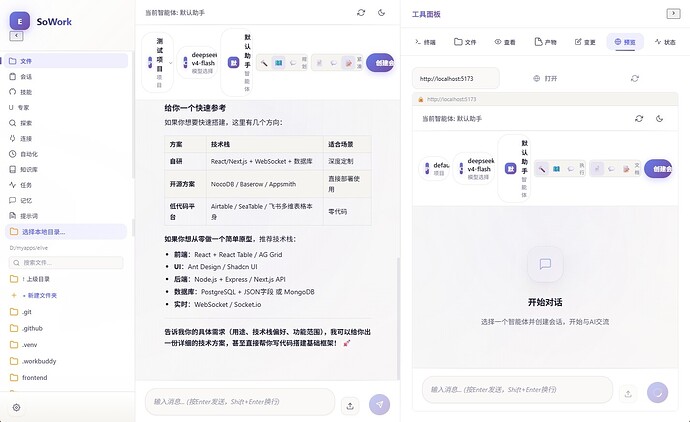This screenshot has height=422, width=690.
Task: Send message with paper plane button
Action: 379,404
